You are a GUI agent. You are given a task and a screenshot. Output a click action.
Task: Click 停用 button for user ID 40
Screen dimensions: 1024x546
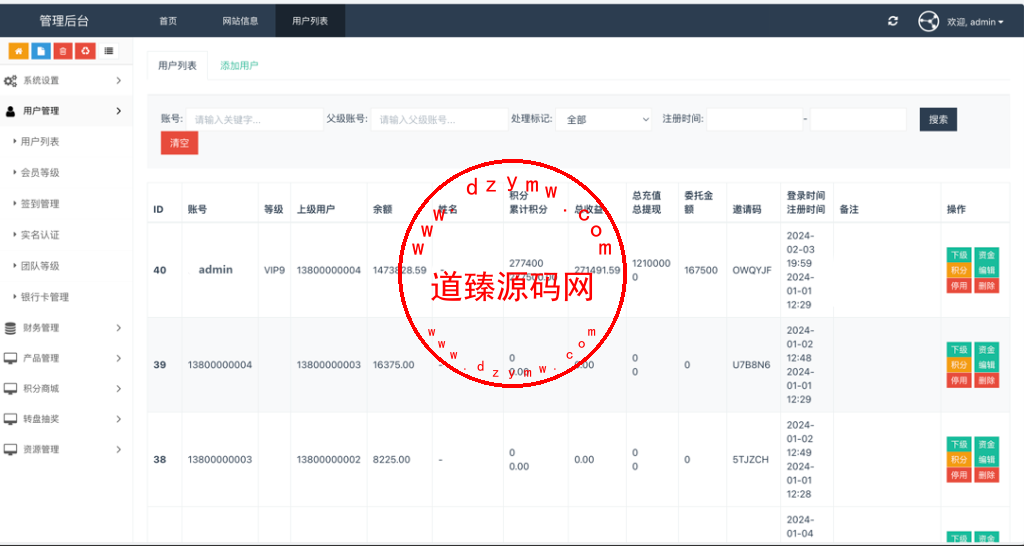(959, 285)
